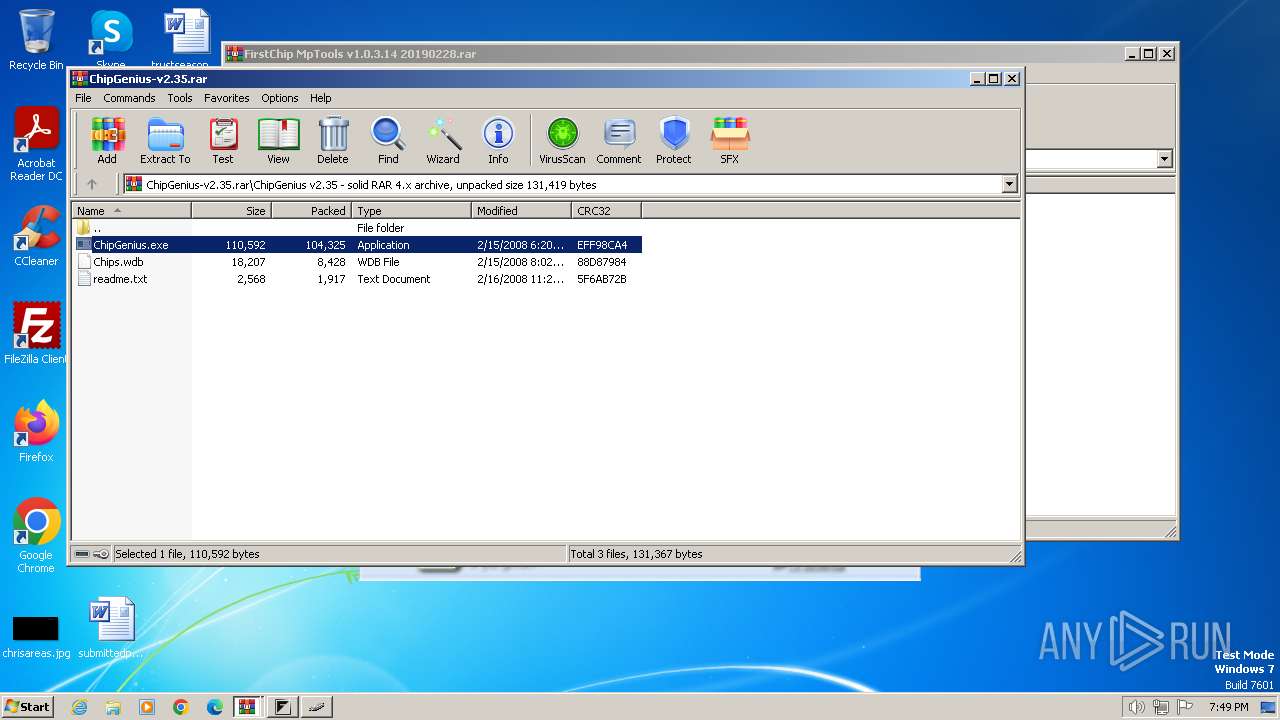
Task: Click the clock showing 7:49 PM
Action: tap(1229, 707)
